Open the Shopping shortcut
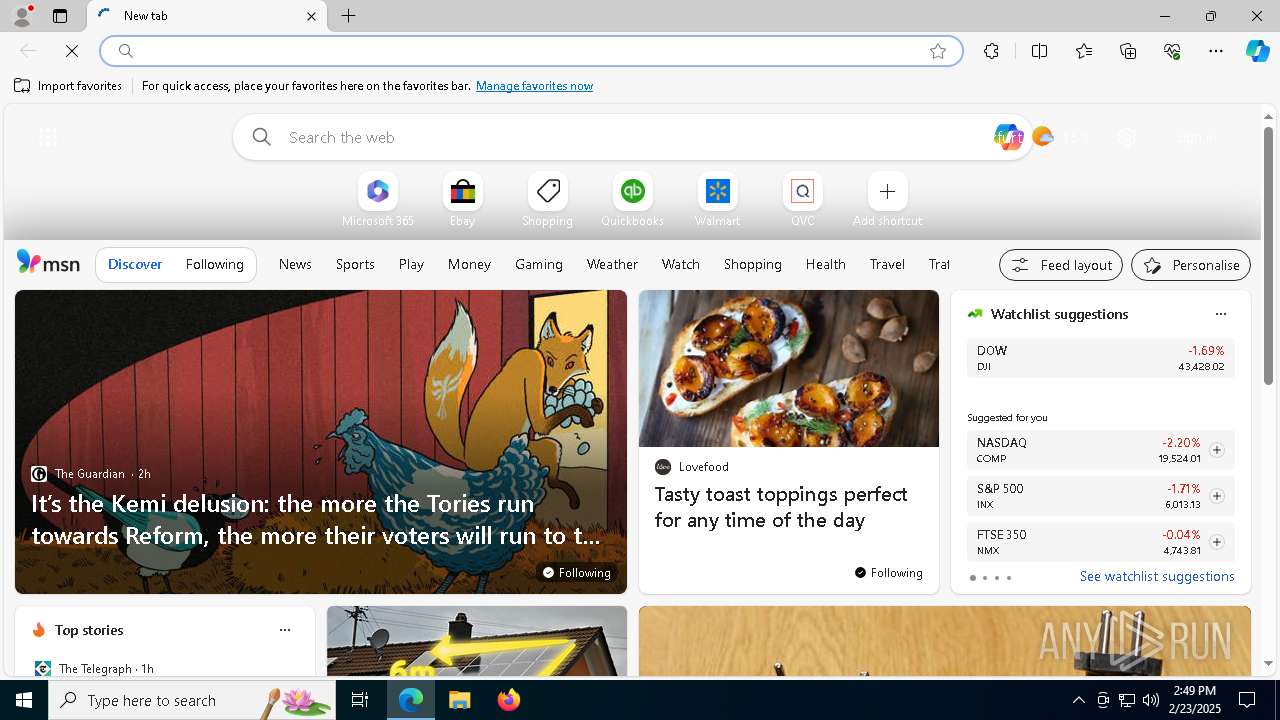1280x720 pixels. click(x=547, y=200)
